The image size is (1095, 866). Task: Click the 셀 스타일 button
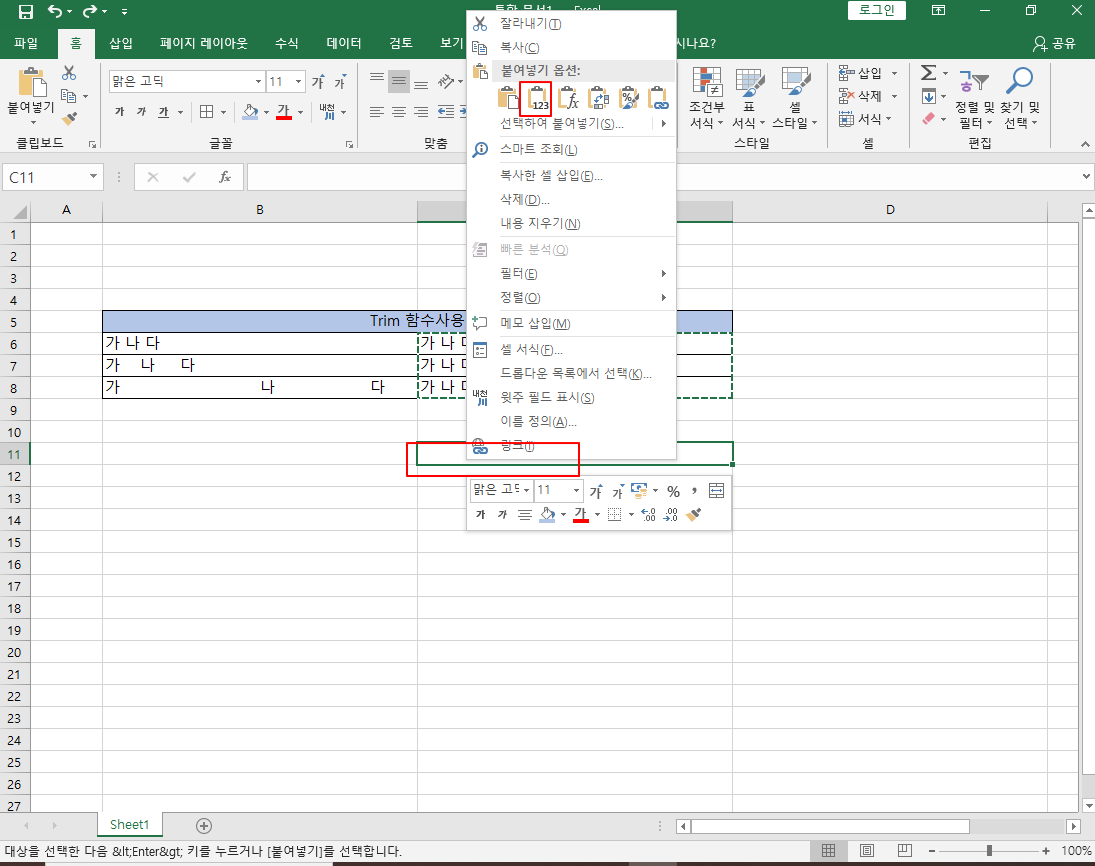(794, 98)
